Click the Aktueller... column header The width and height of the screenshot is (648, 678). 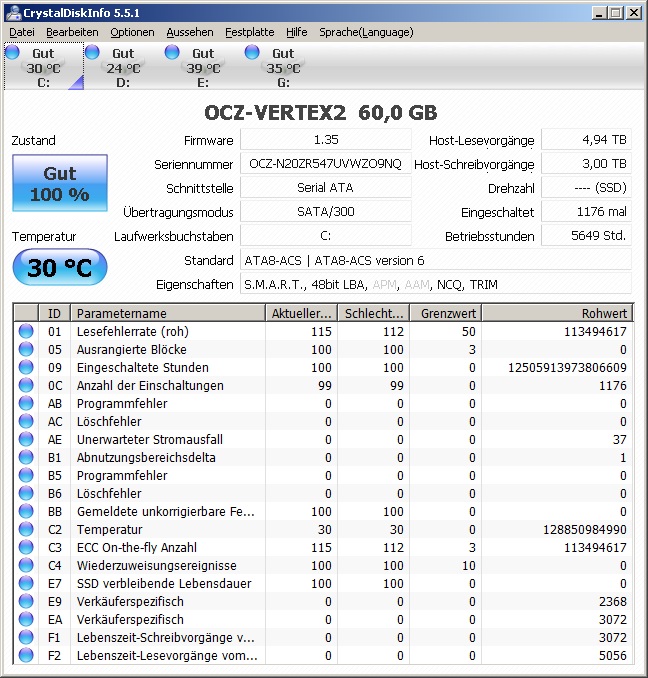click(302, 313)
